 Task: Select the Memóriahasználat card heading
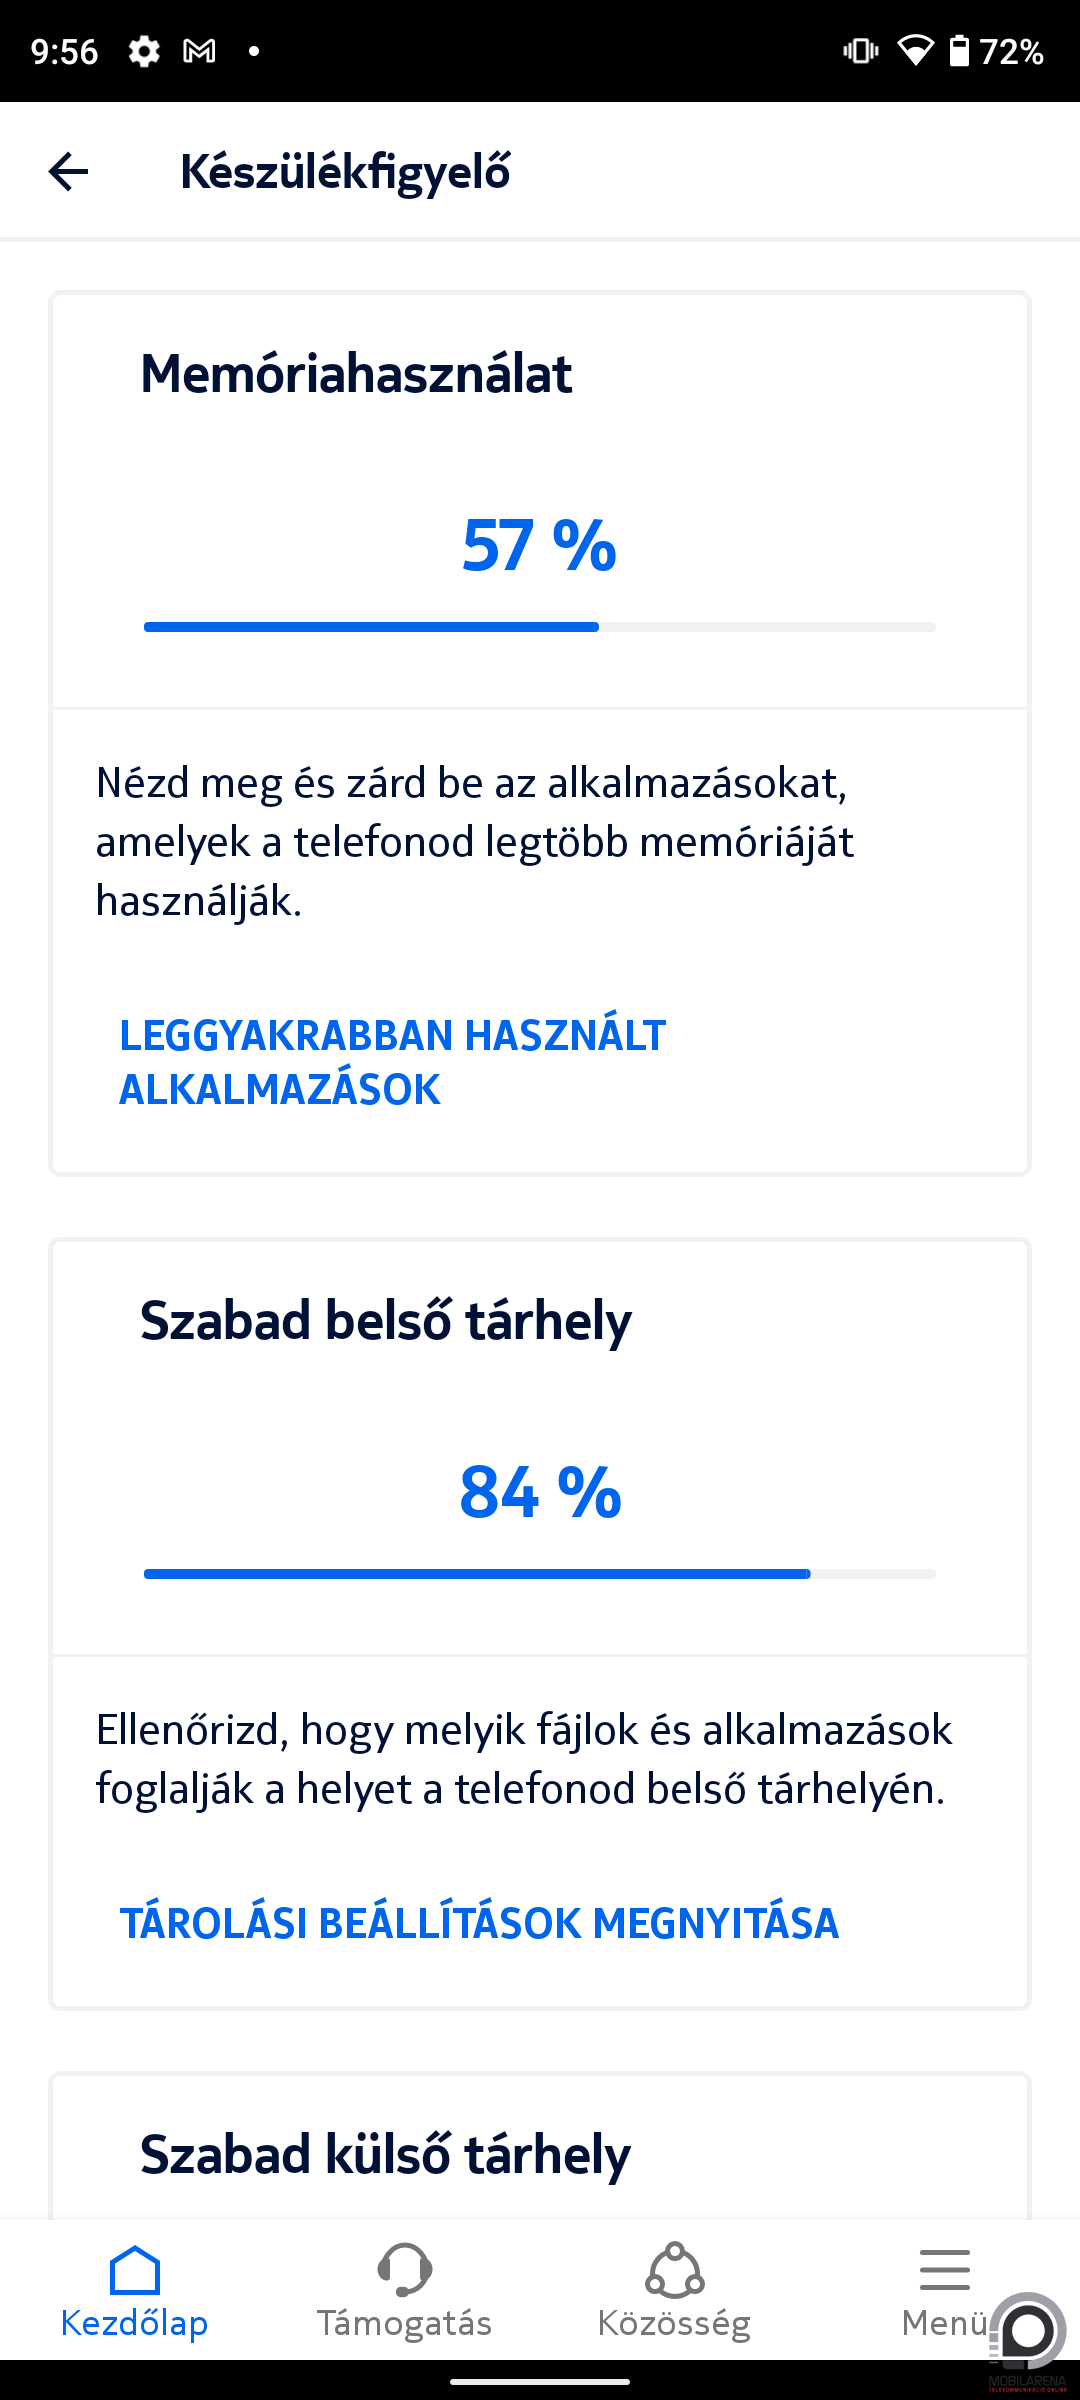point(356,374)
